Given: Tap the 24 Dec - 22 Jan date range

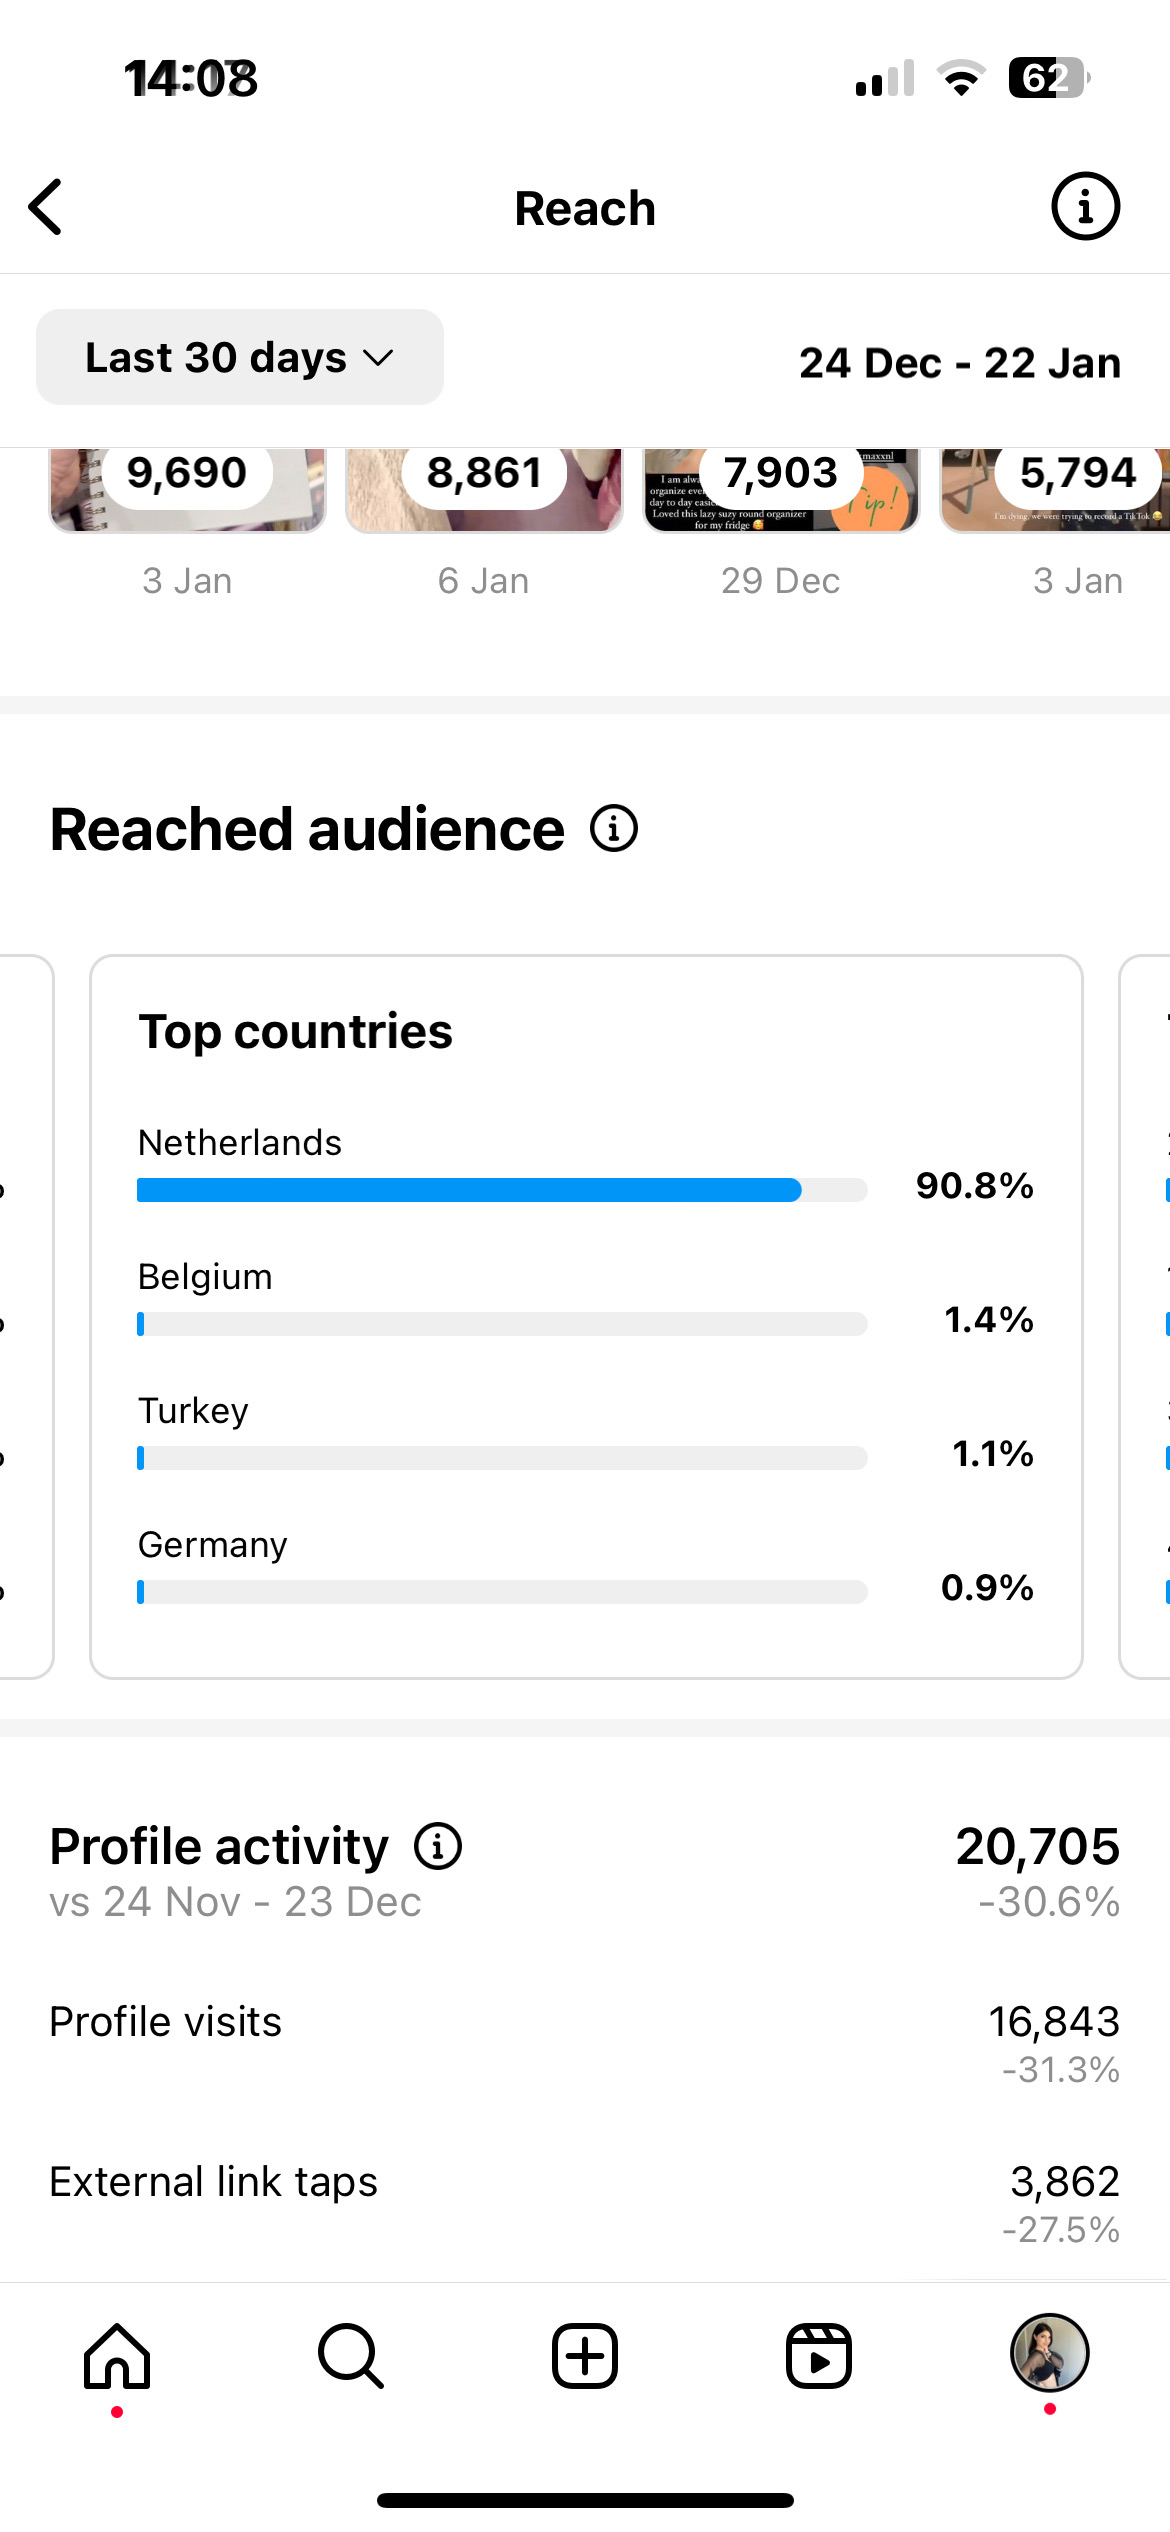Looking at the screenshot, I should pyautogui.click(x=959, y=363).
